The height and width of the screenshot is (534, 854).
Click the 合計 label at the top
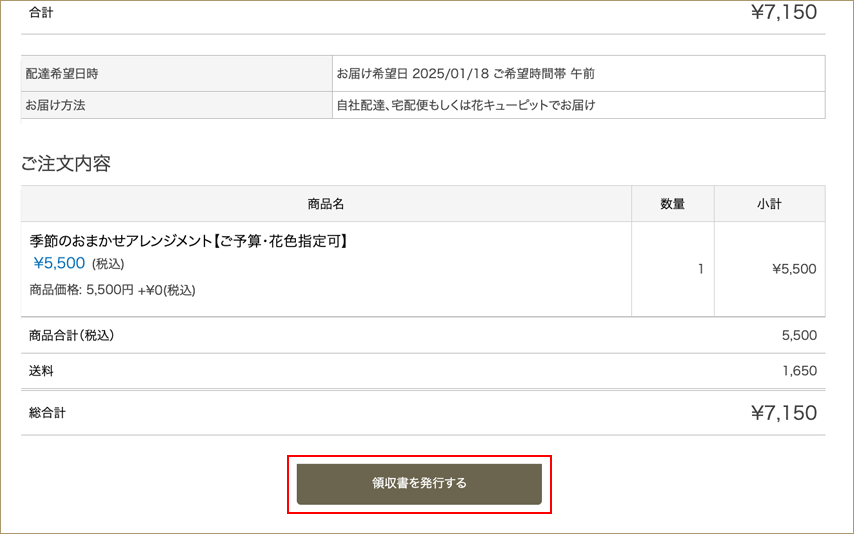click(41, 12)
